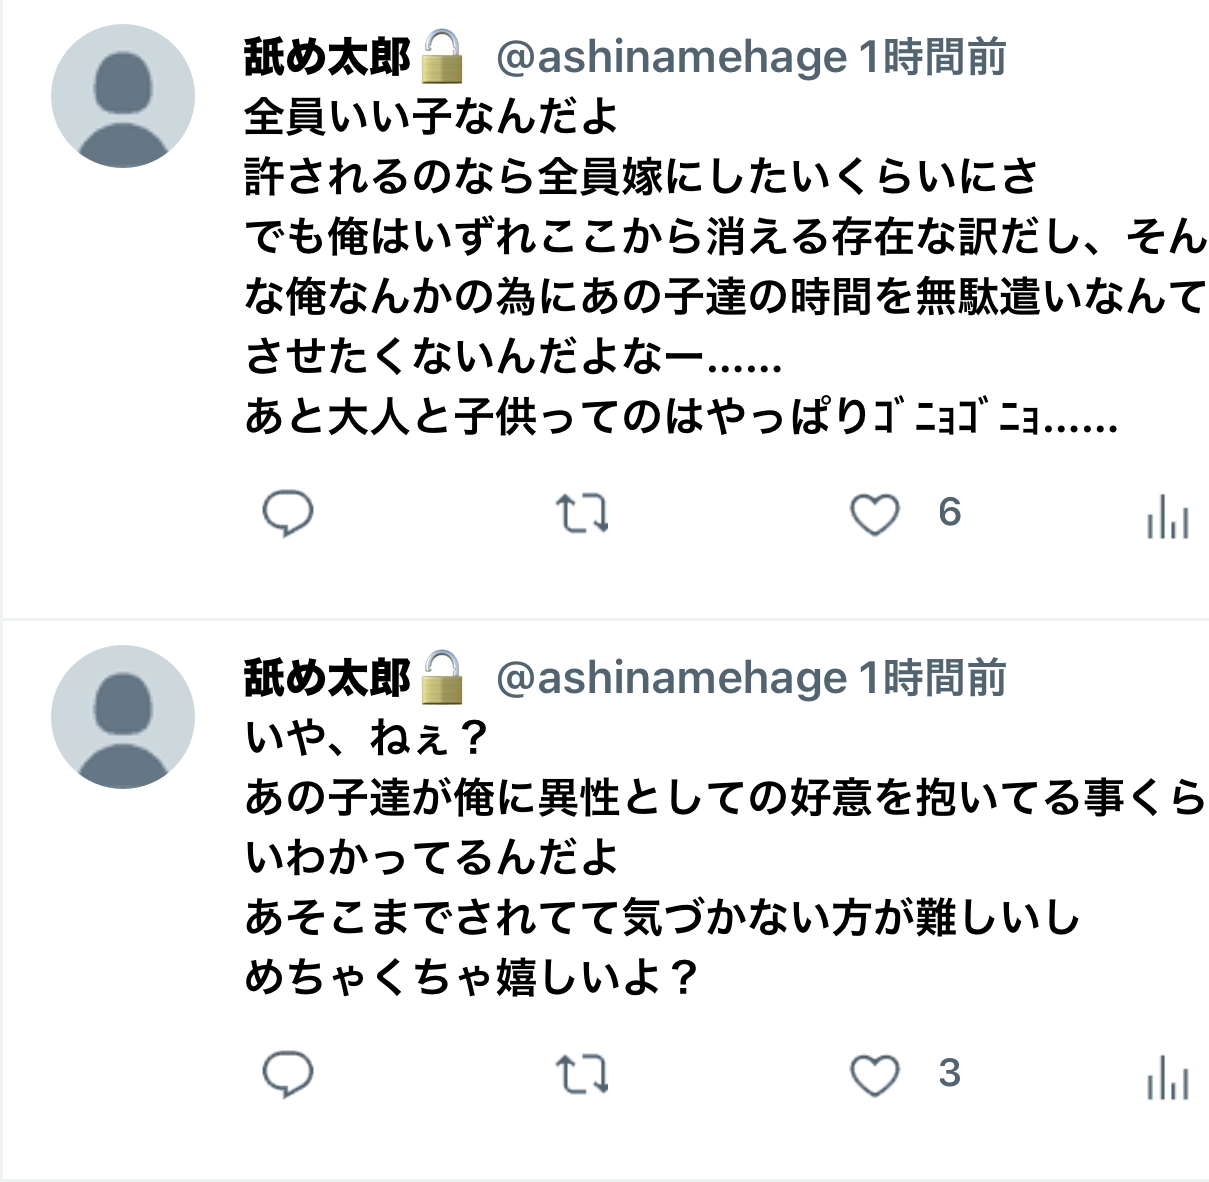
Task: Click the like count 3 on second tweet
Action: click(950, 1074)
